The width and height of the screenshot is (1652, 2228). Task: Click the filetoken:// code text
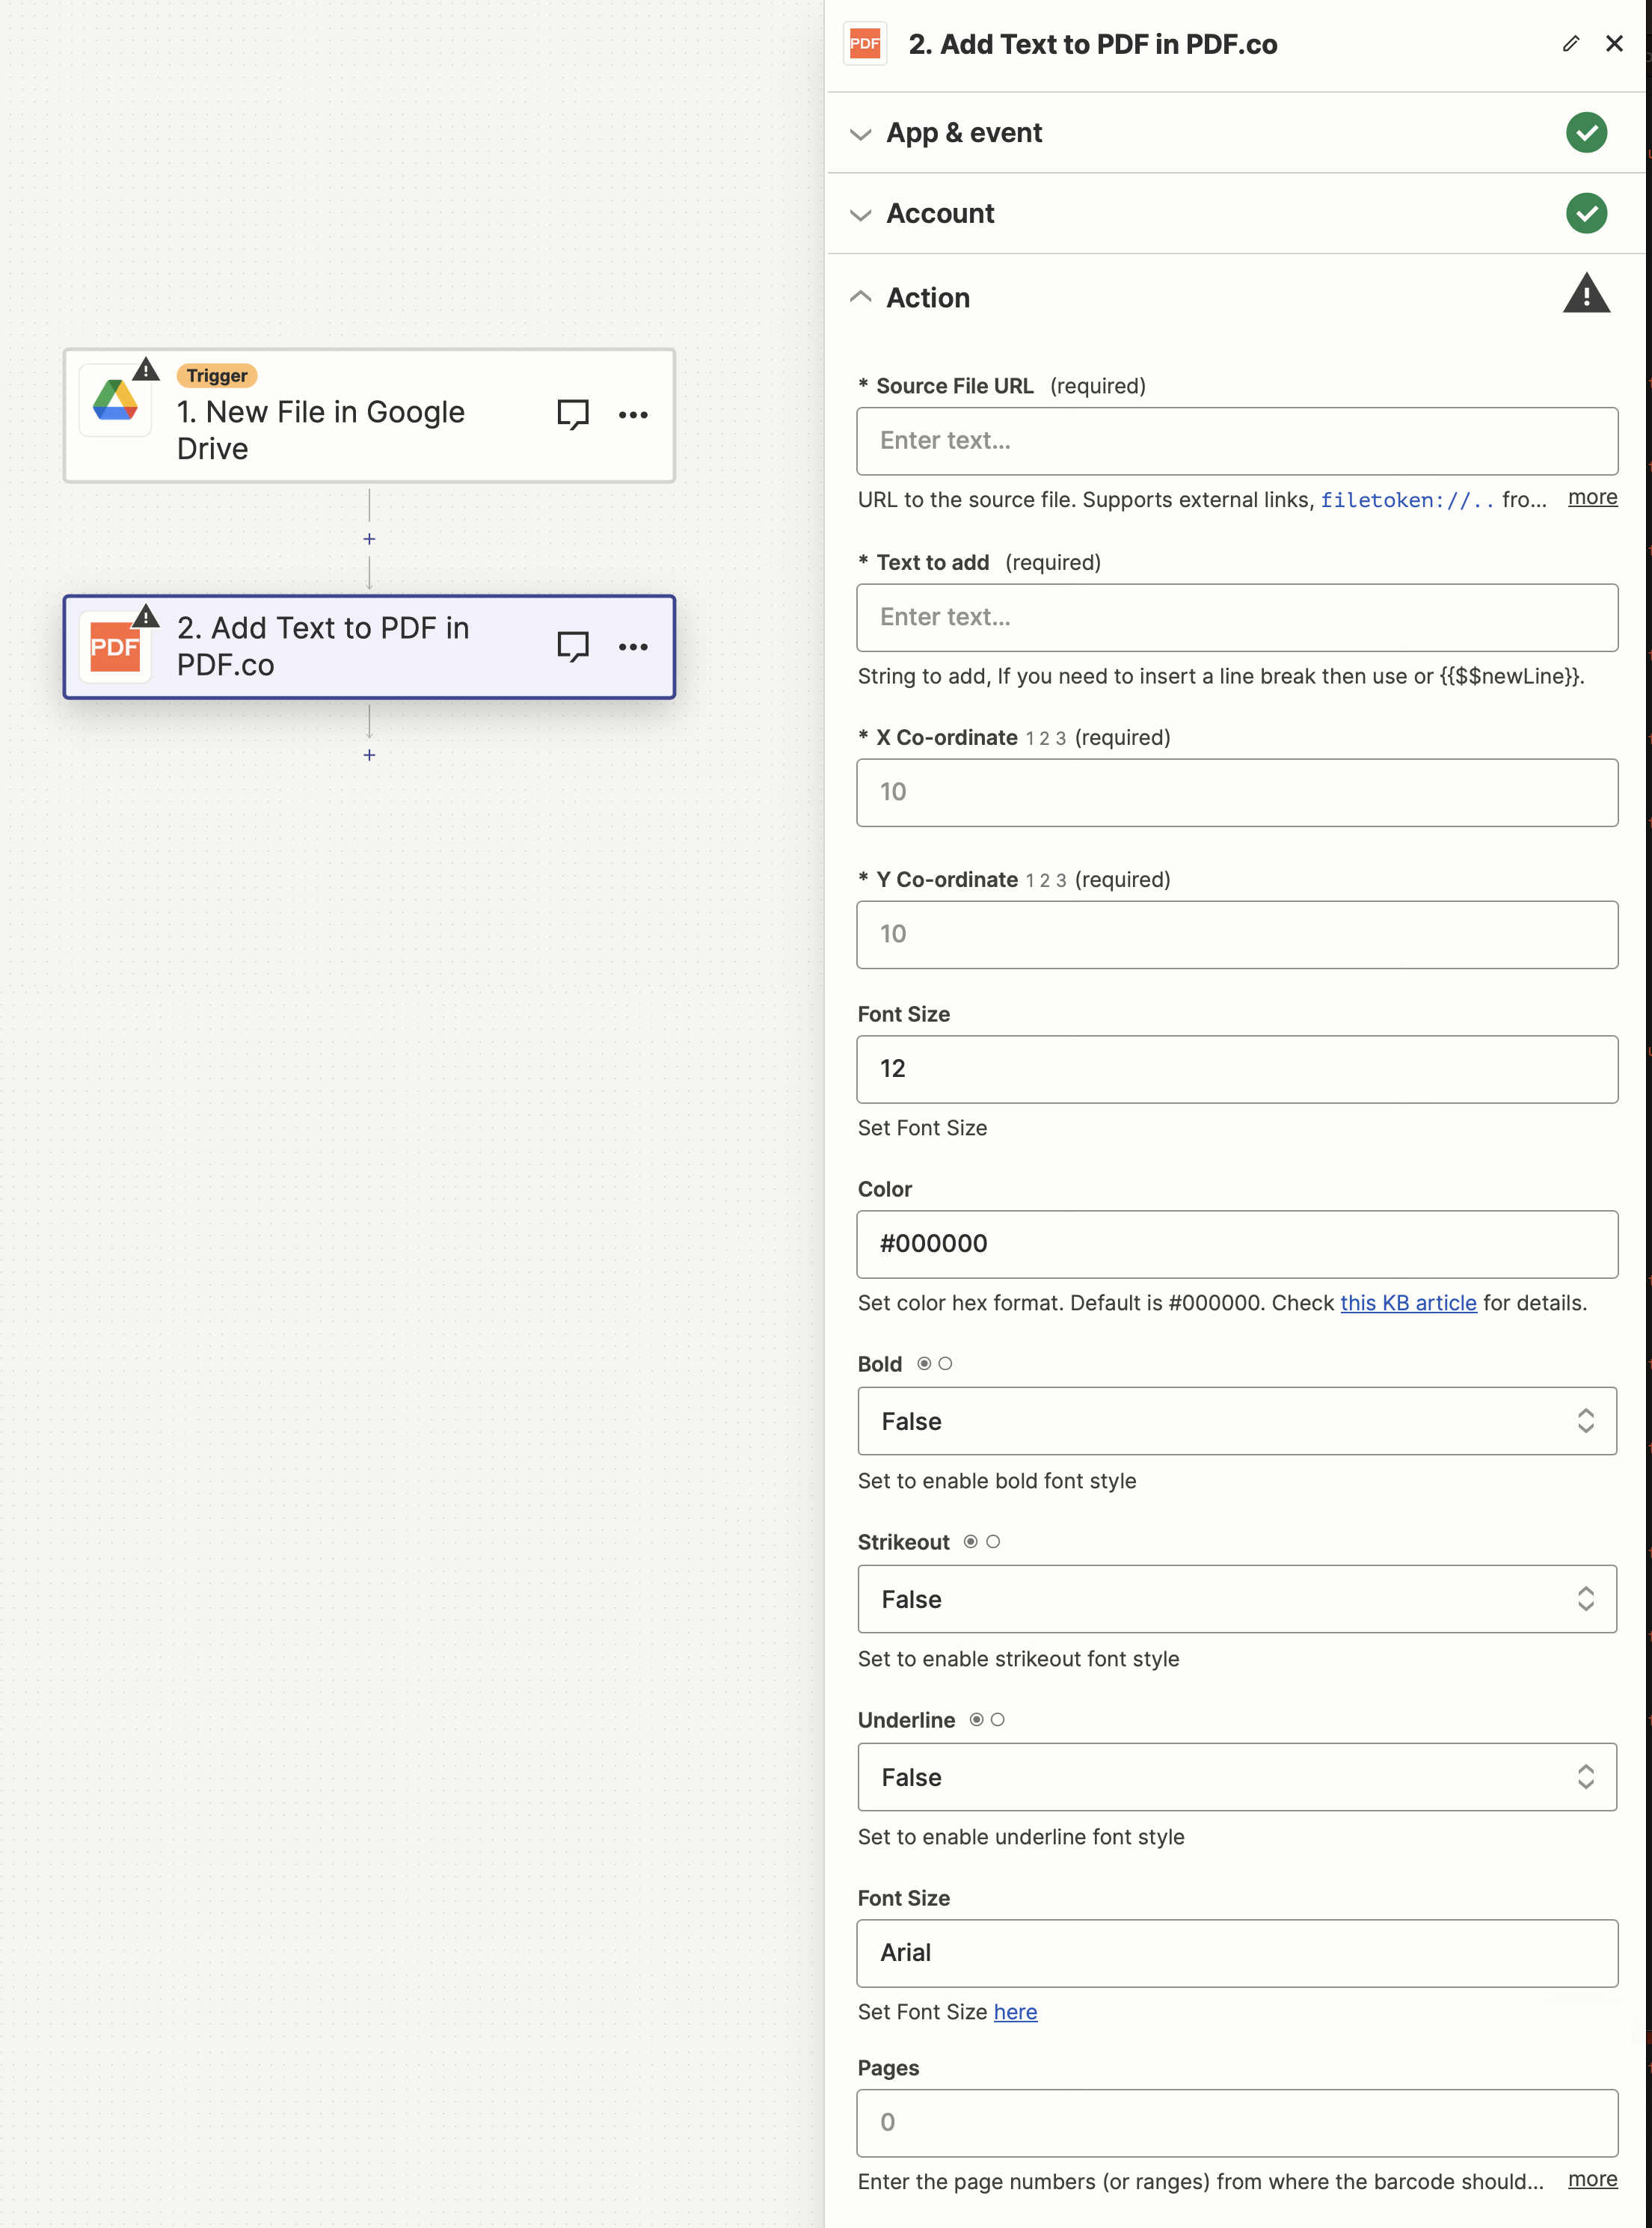click(1407, 500)
